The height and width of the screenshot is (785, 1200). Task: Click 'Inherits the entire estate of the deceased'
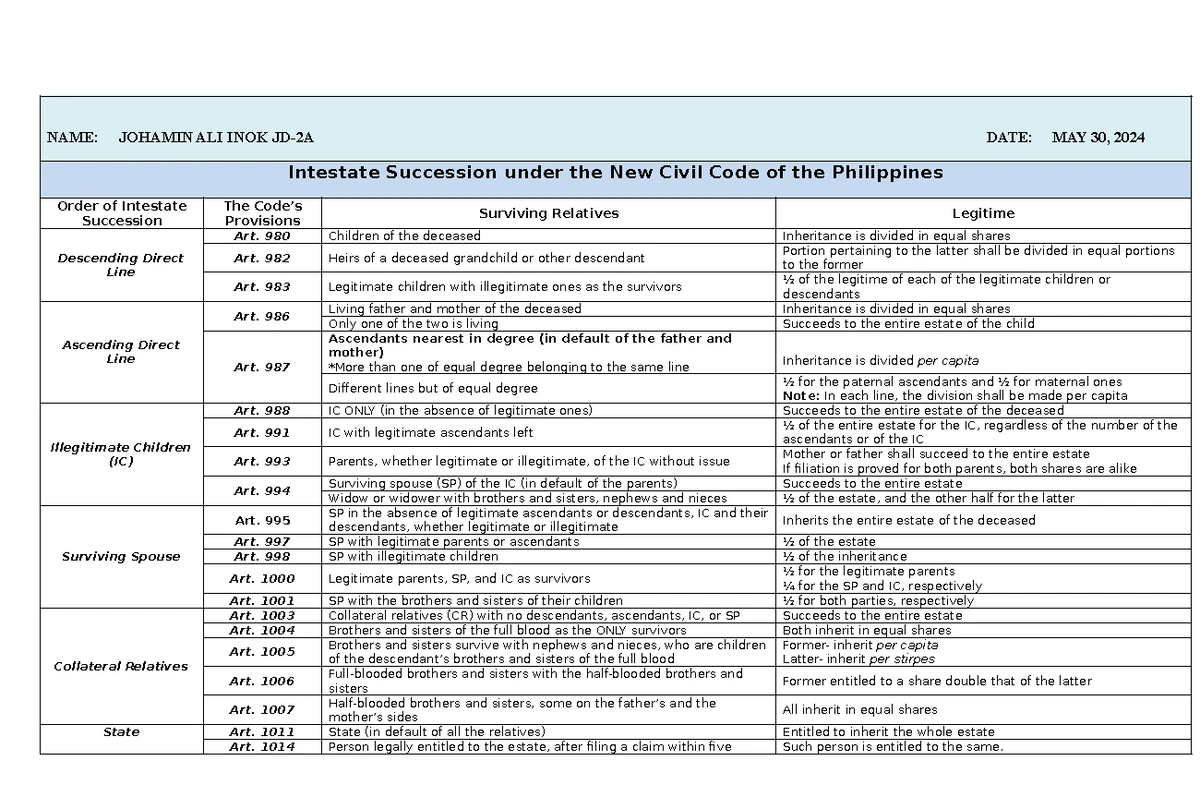coord(910,520)
